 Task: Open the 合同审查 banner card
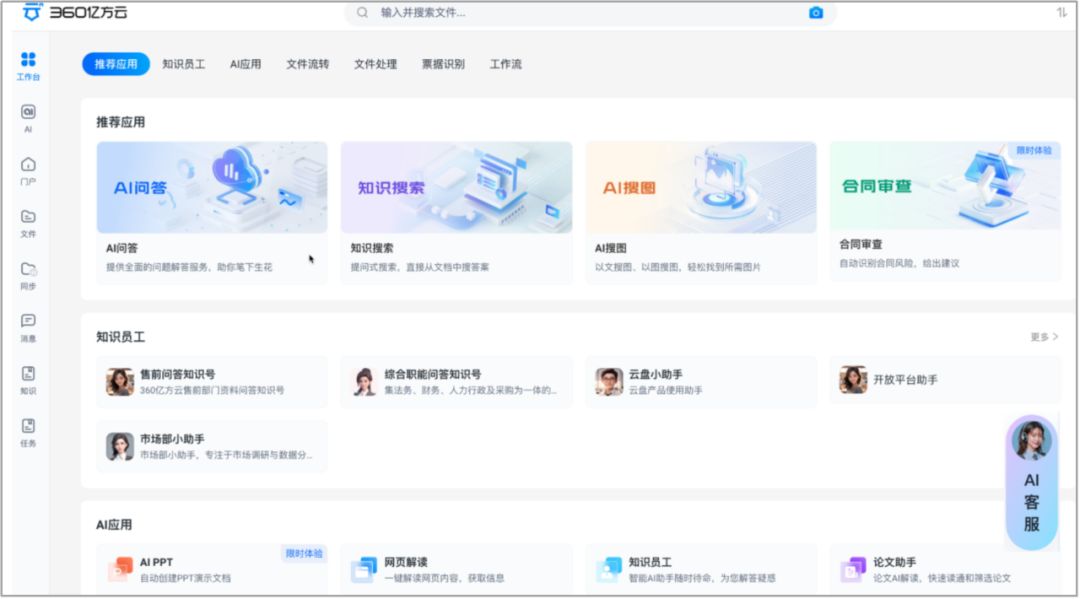click(x=946, y=185)
